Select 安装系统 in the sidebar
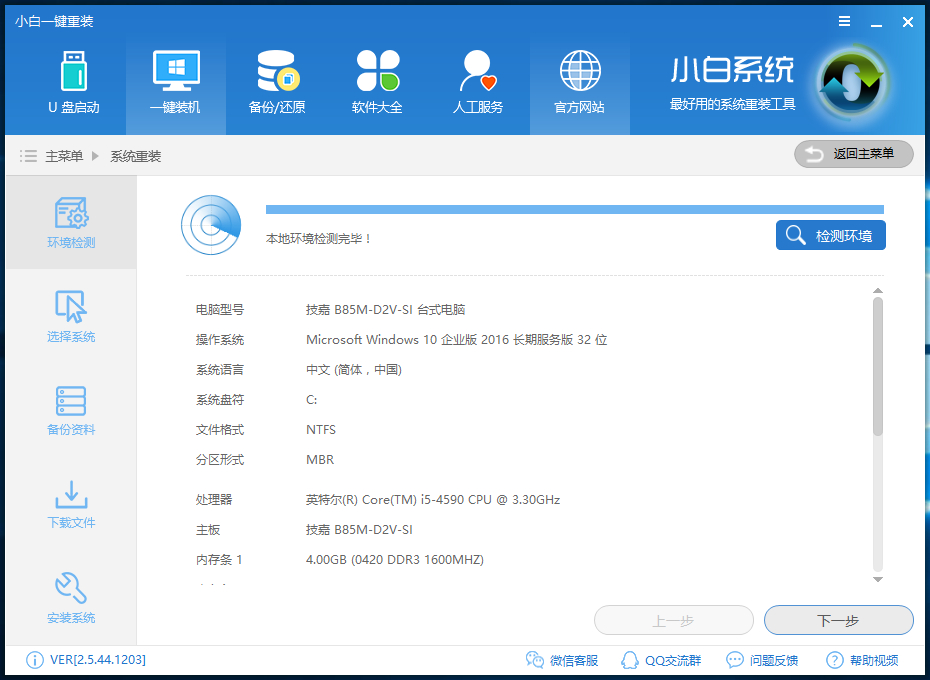The image size is (930, 680). point(70,598)
